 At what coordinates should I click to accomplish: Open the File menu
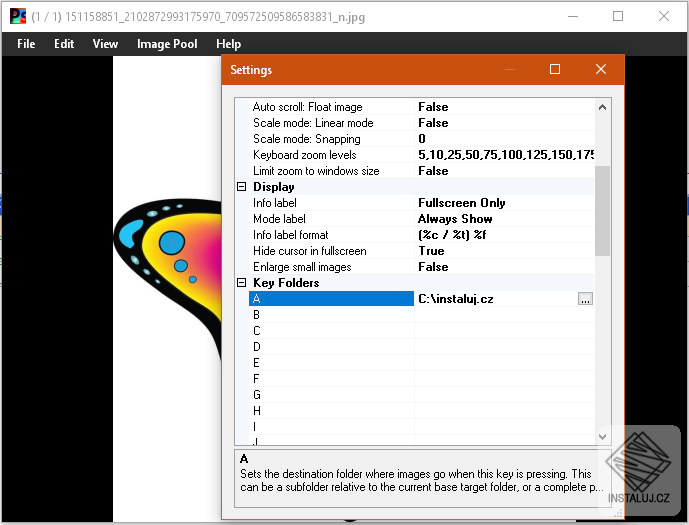pos(26,44)
